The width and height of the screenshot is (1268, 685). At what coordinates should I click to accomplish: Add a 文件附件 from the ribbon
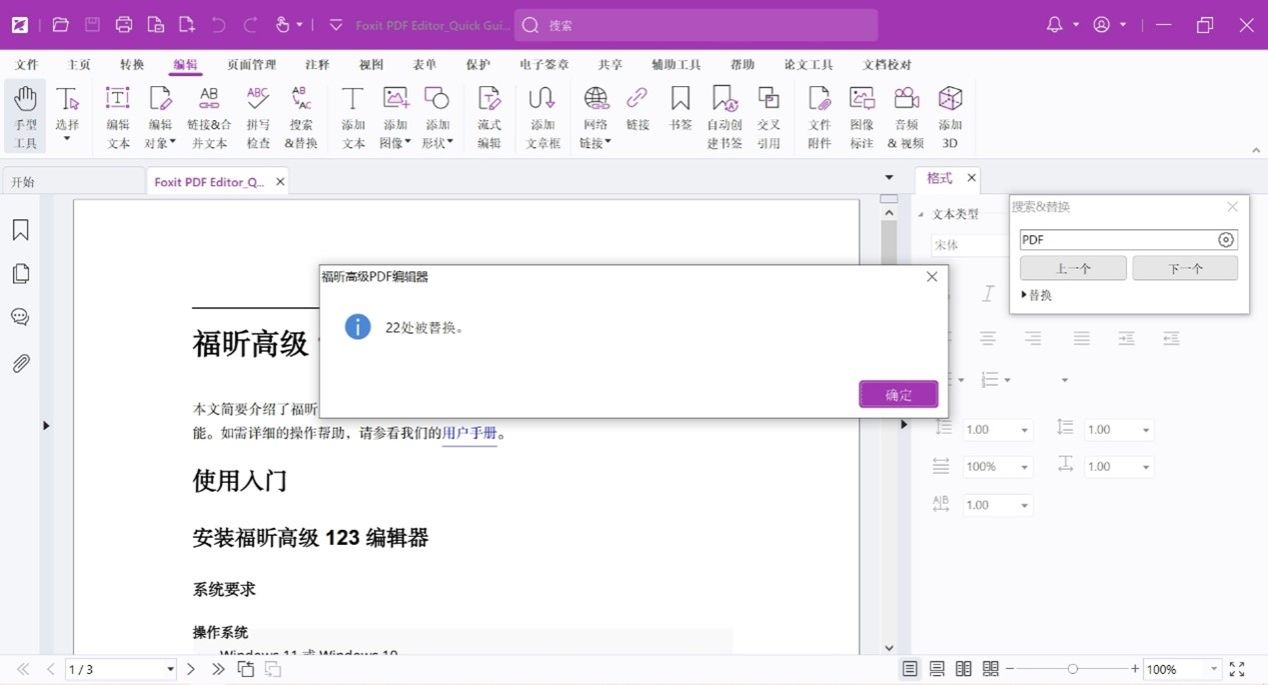tap(819, 116)
